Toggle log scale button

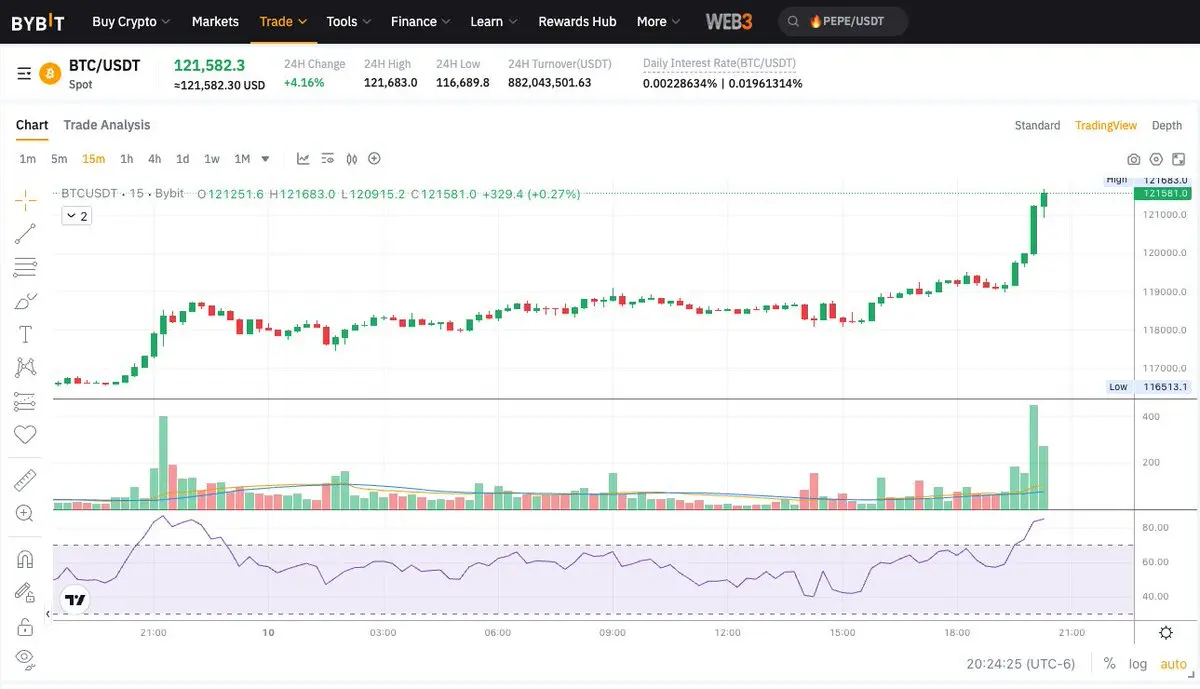1138,664
